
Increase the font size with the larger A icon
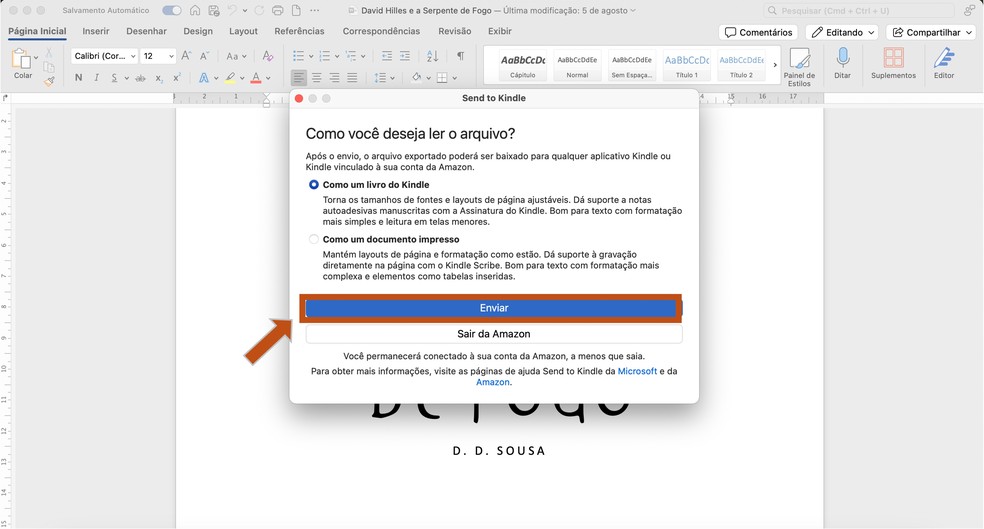pos(186,56)
